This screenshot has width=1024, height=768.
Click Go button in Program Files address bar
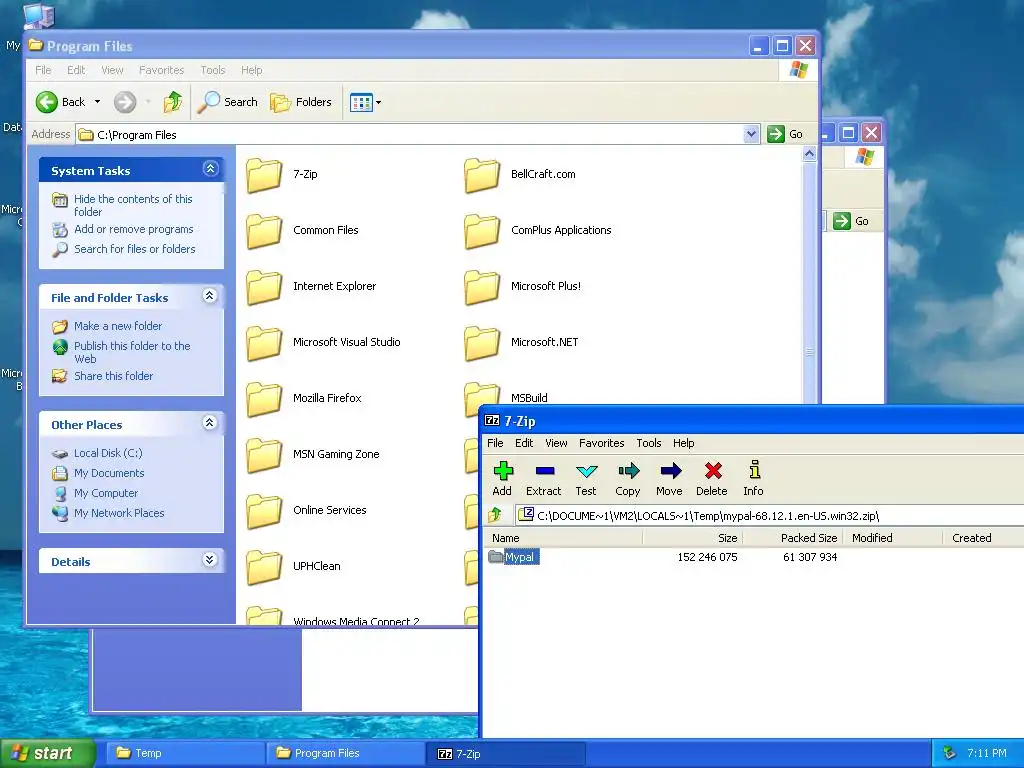tap(786, 134)
